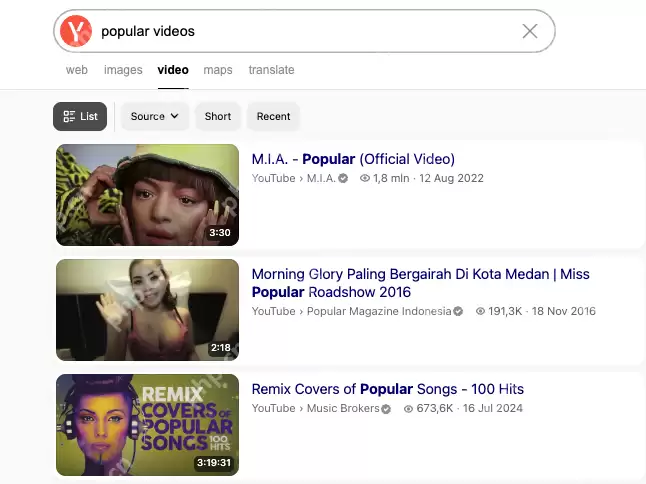Click the views eye icon beside 191,3K

(480, 312)
